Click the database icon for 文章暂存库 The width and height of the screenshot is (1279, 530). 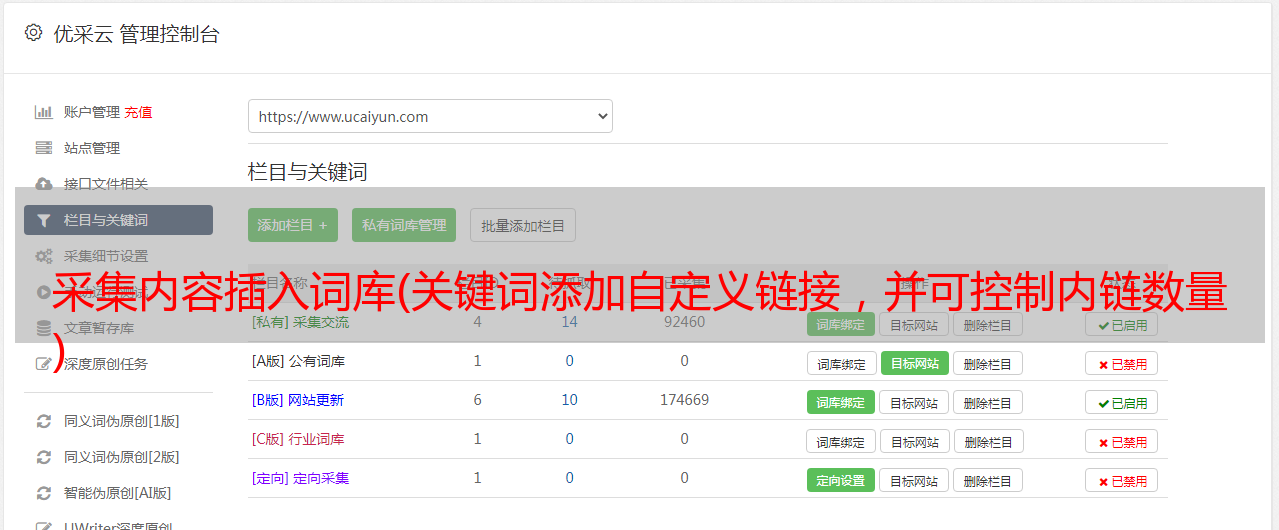click(x=43, y=328)
